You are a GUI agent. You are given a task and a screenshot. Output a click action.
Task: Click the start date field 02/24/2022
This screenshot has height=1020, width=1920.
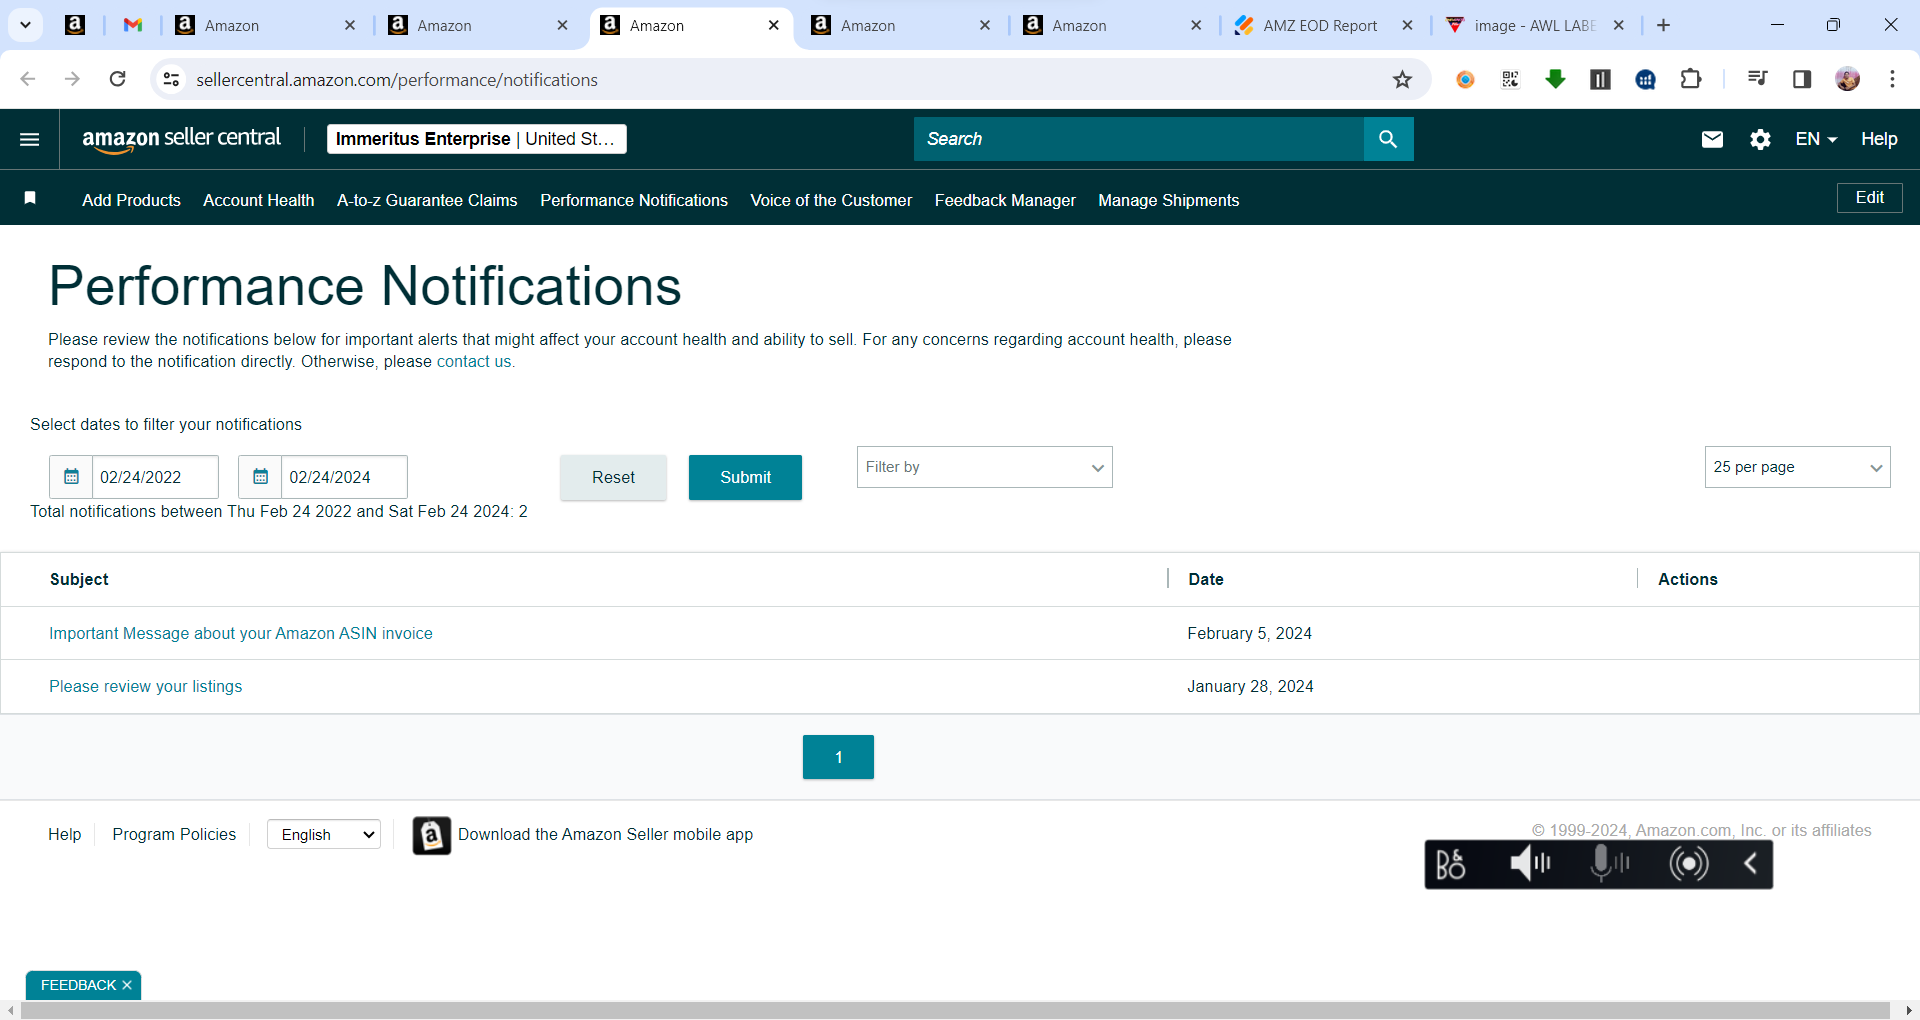[x=155, y=477]
